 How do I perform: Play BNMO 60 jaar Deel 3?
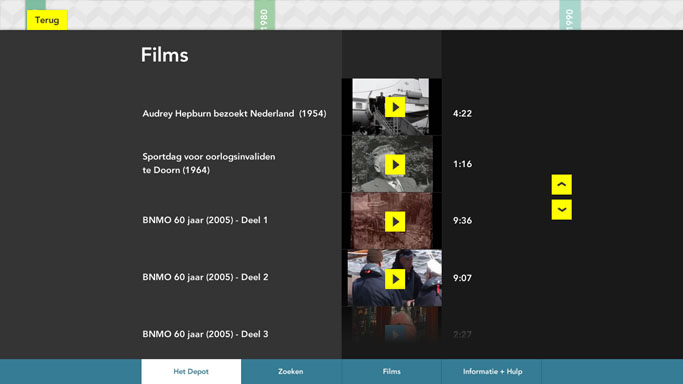click(395, 334)
